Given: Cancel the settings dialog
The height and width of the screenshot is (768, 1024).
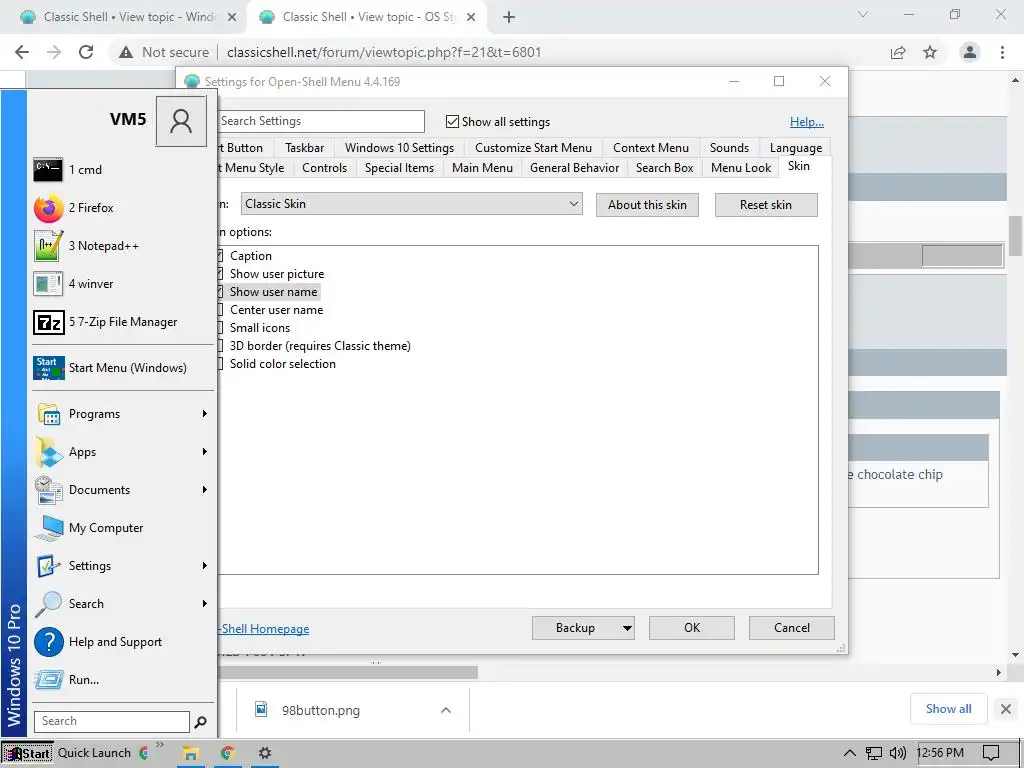Looking at the screenshot, I should 792,628.
